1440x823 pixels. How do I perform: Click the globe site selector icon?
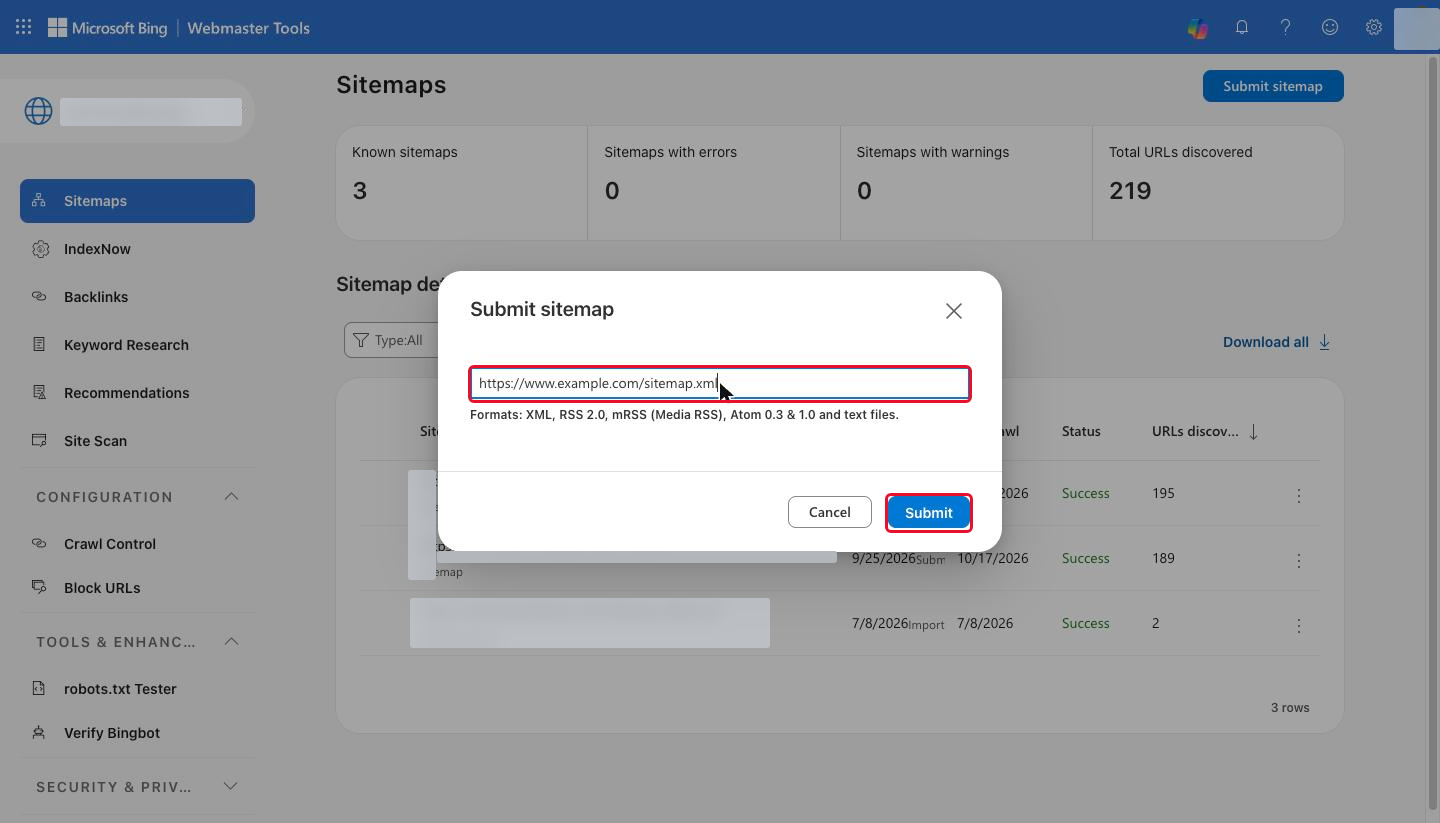[38, 111]
